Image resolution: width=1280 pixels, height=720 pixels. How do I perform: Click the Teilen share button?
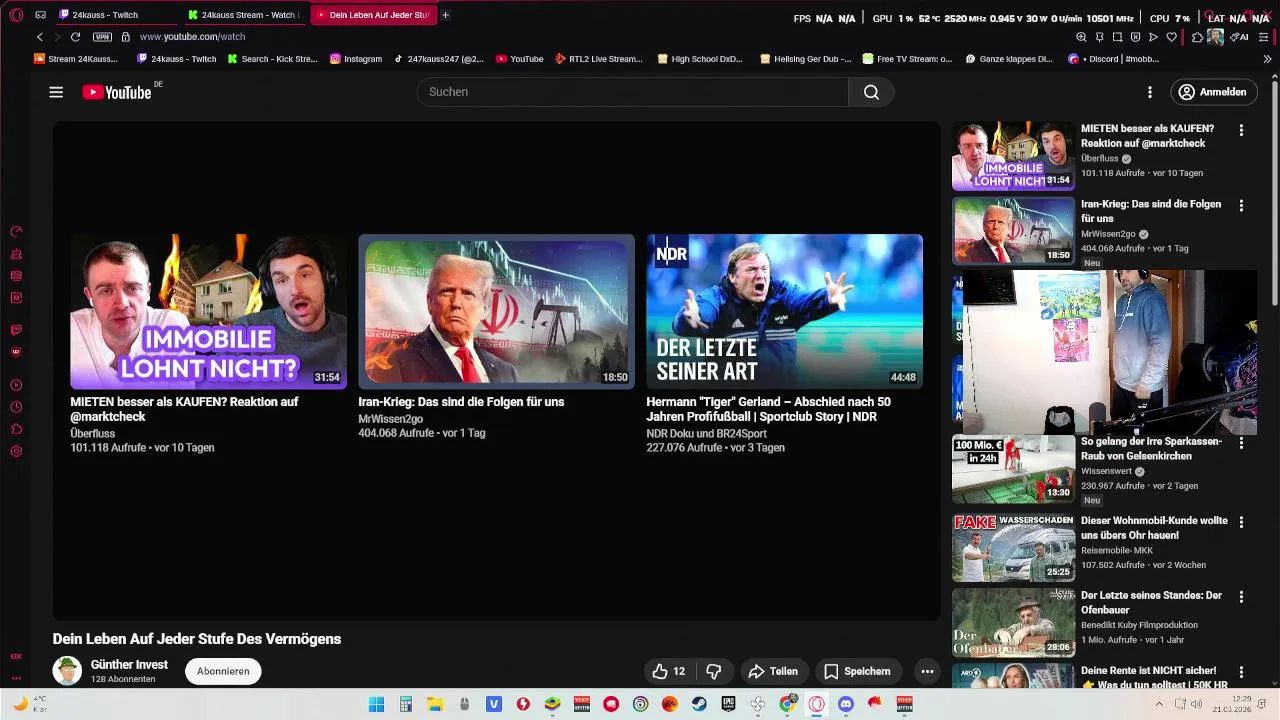[773, 671]
